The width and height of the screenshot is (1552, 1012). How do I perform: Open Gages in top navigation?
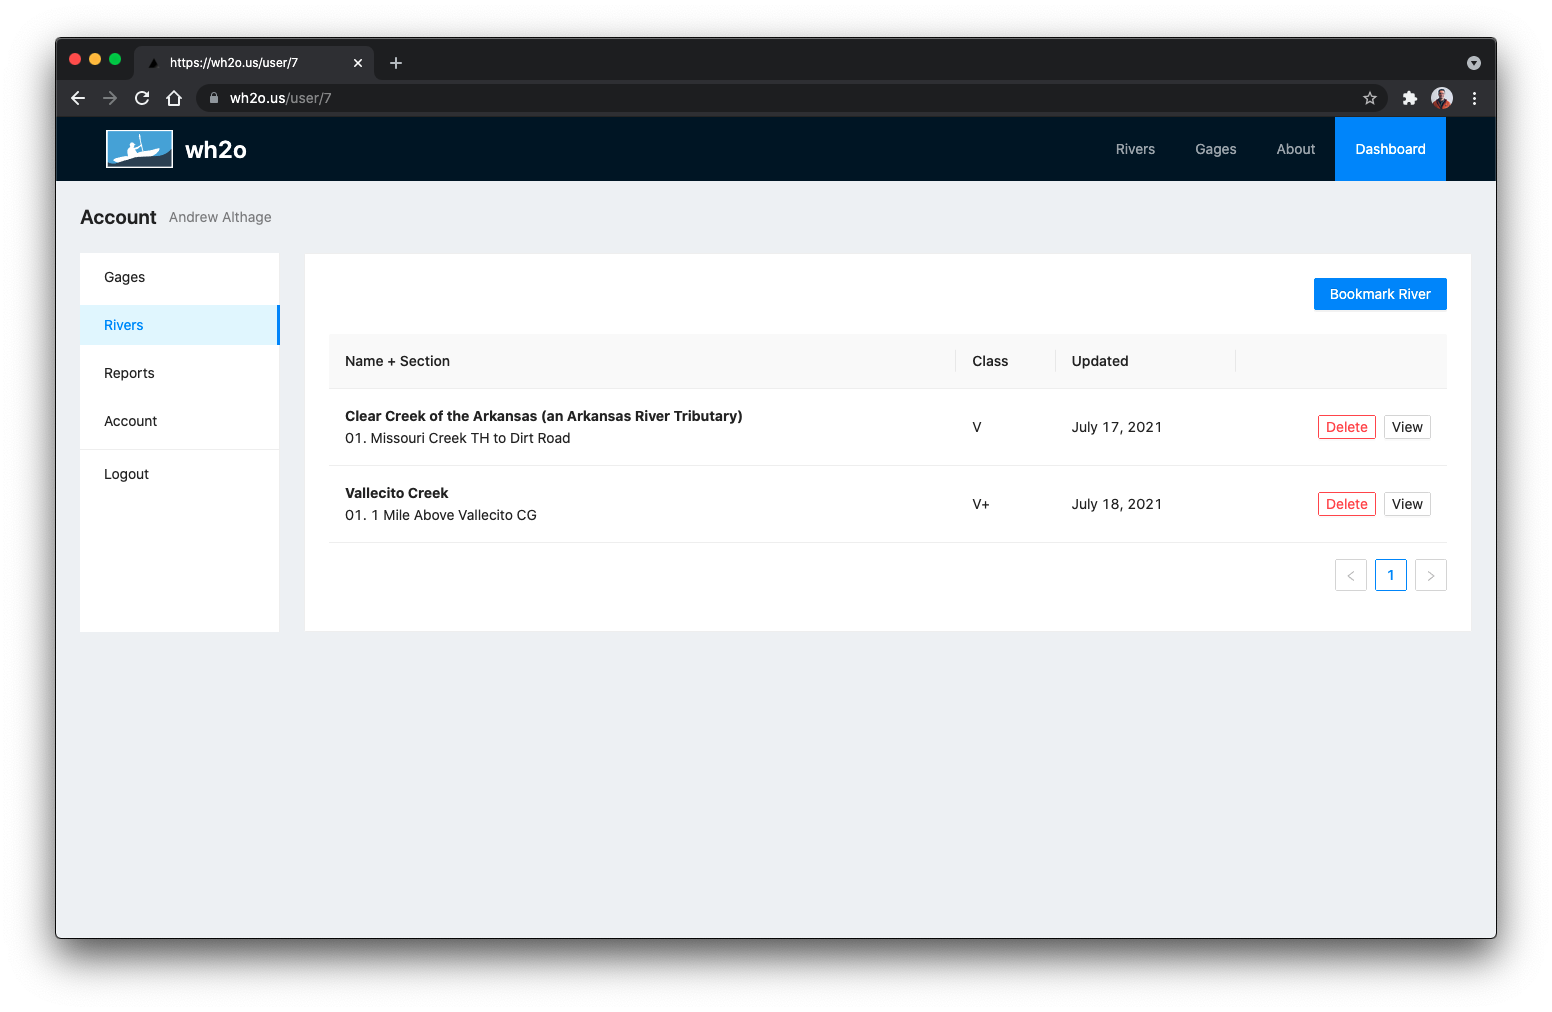pos(1215,149)
